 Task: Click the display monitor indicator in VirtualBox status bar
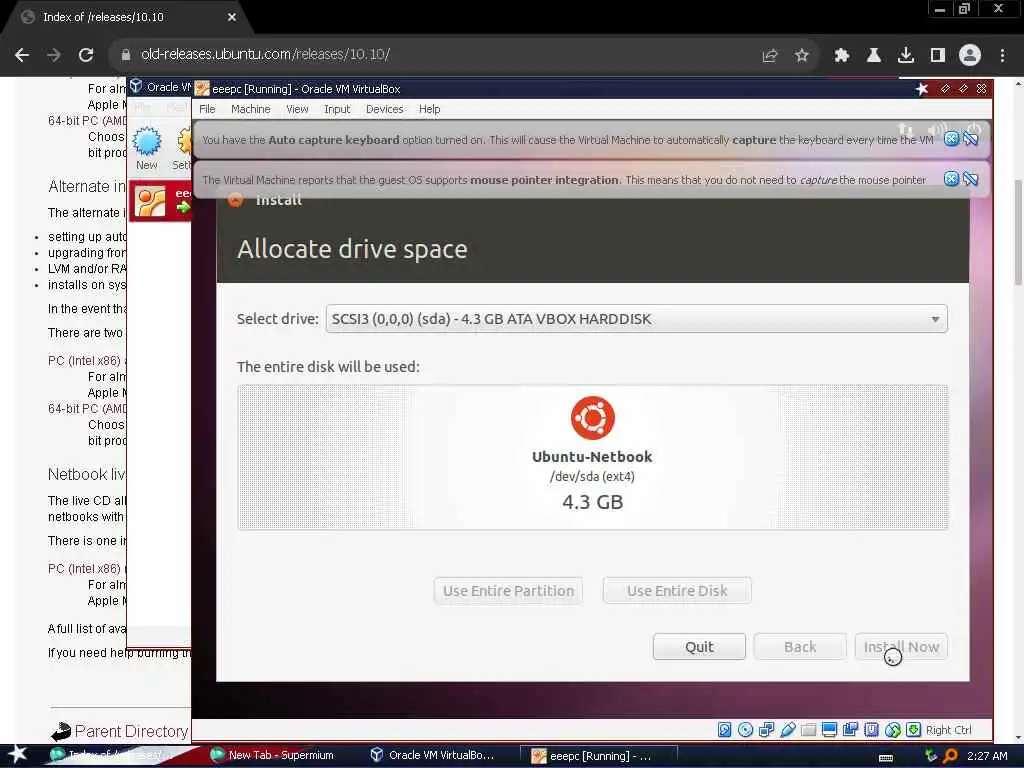[x=829, y=729]
